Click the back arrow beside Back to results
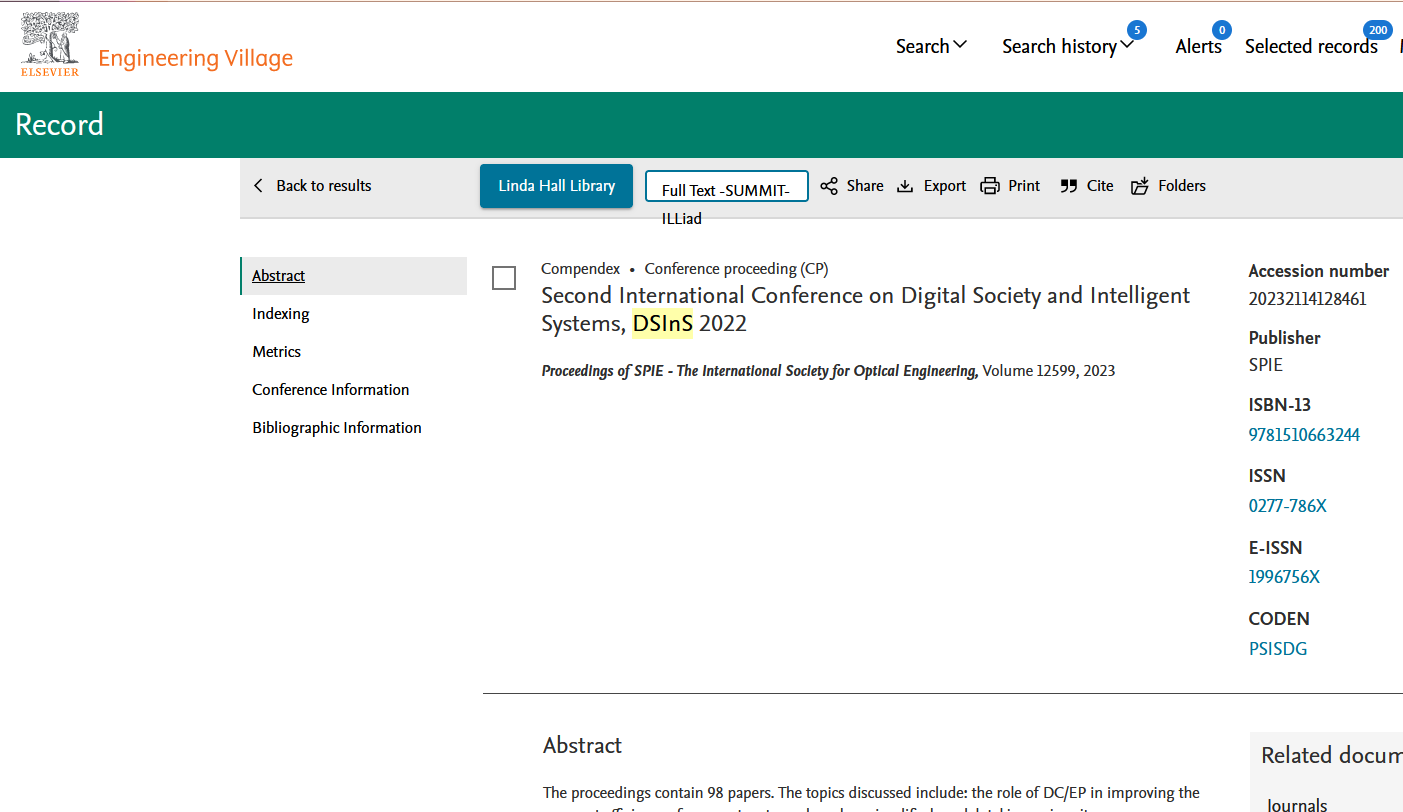The height and width of the screenshot is (812, 1403). (259, 186)
